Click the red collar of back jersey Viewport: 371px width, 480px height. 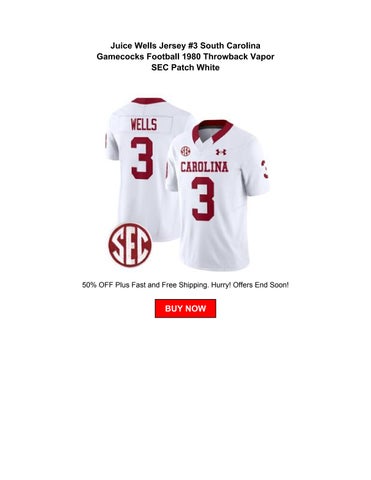149,101
